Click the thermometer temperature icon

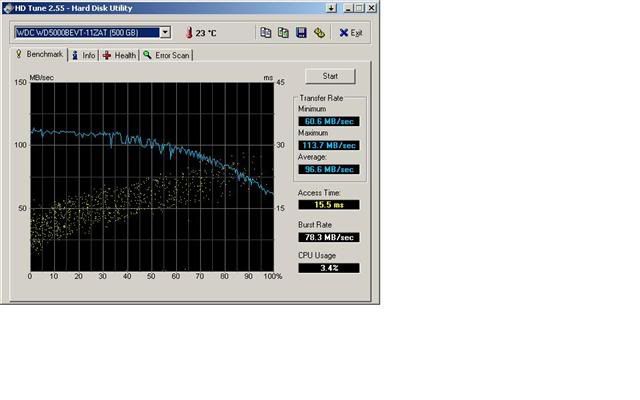(186, 32)
